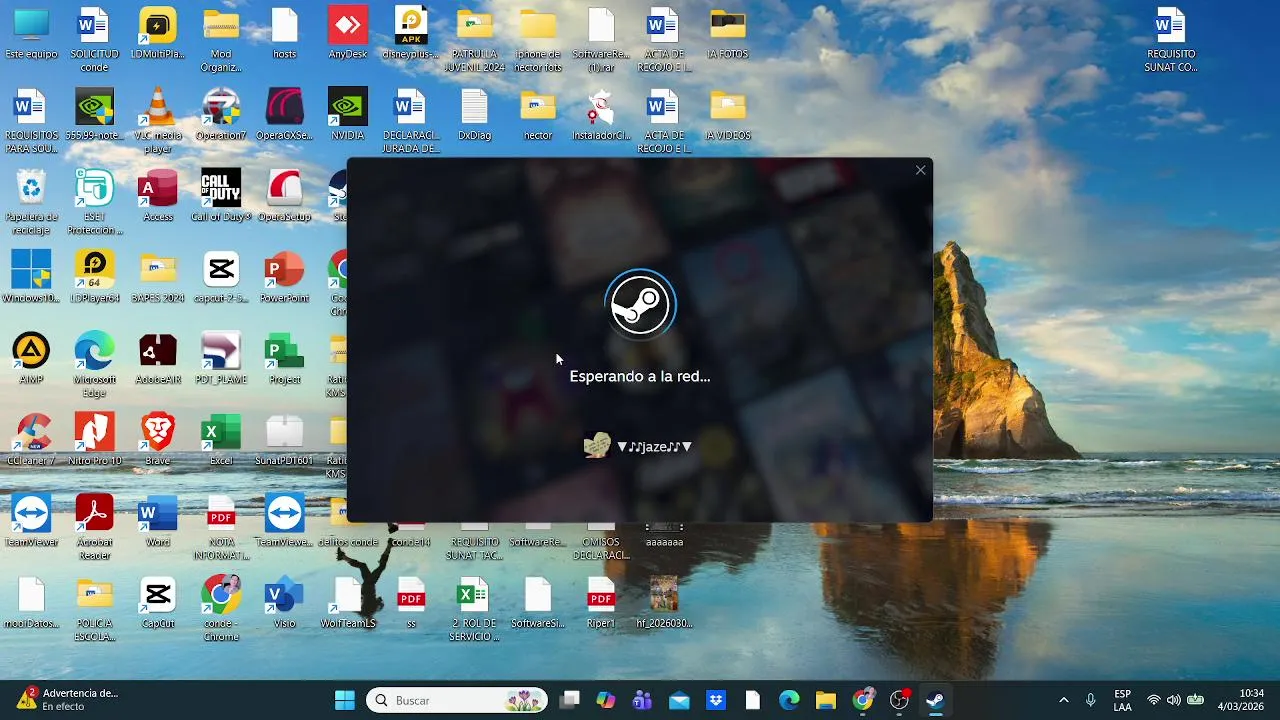Select the PDT_PLAME shortcut
Viewport: 1280px width, 720px height.
[x=221, y=358]
